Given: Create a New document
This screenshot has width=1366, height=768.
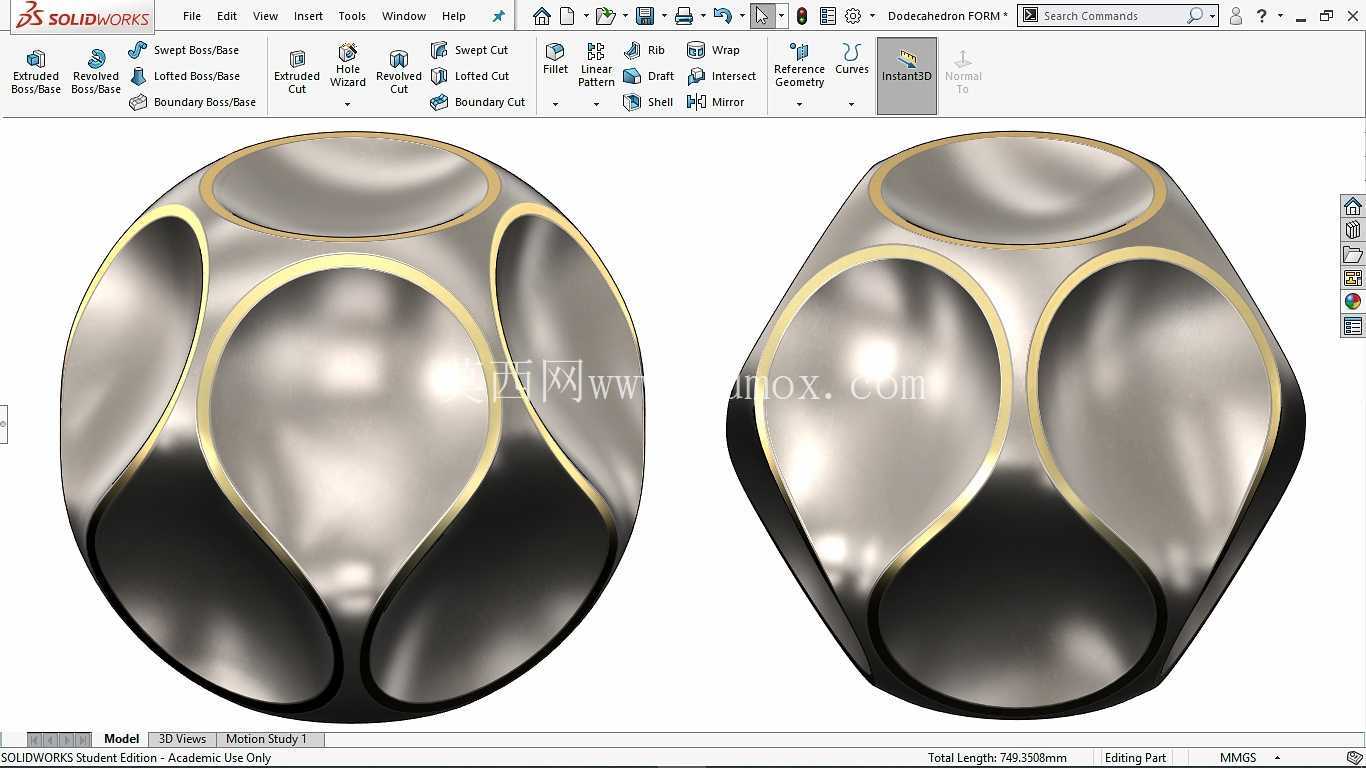Looking at the screenshot, I should (x=567, y=16).
